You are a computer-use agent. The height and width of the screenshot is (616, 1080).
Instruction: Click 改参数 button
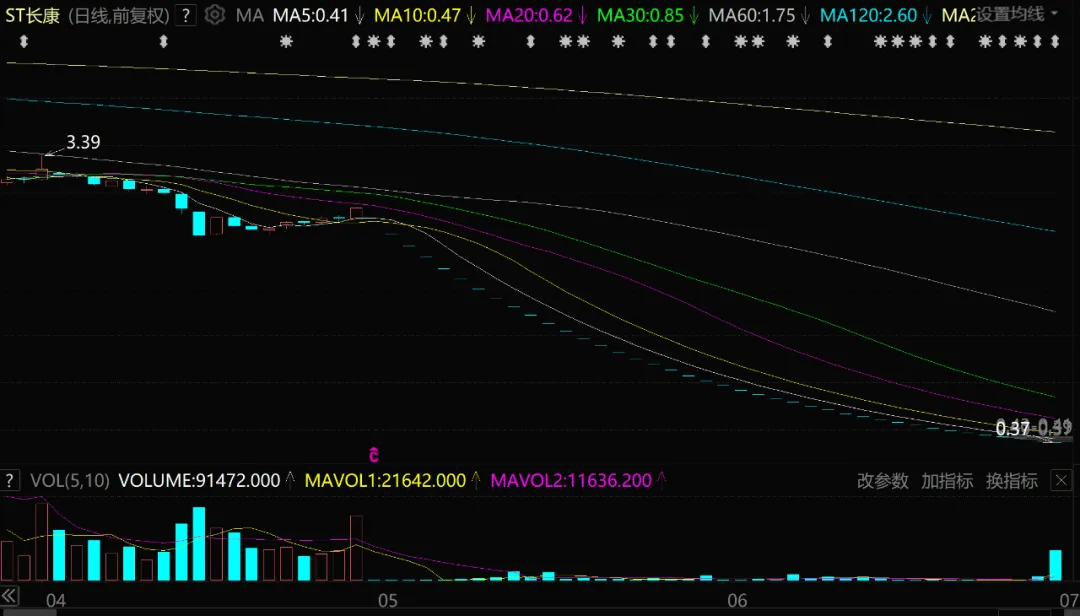tap(882, 481)
